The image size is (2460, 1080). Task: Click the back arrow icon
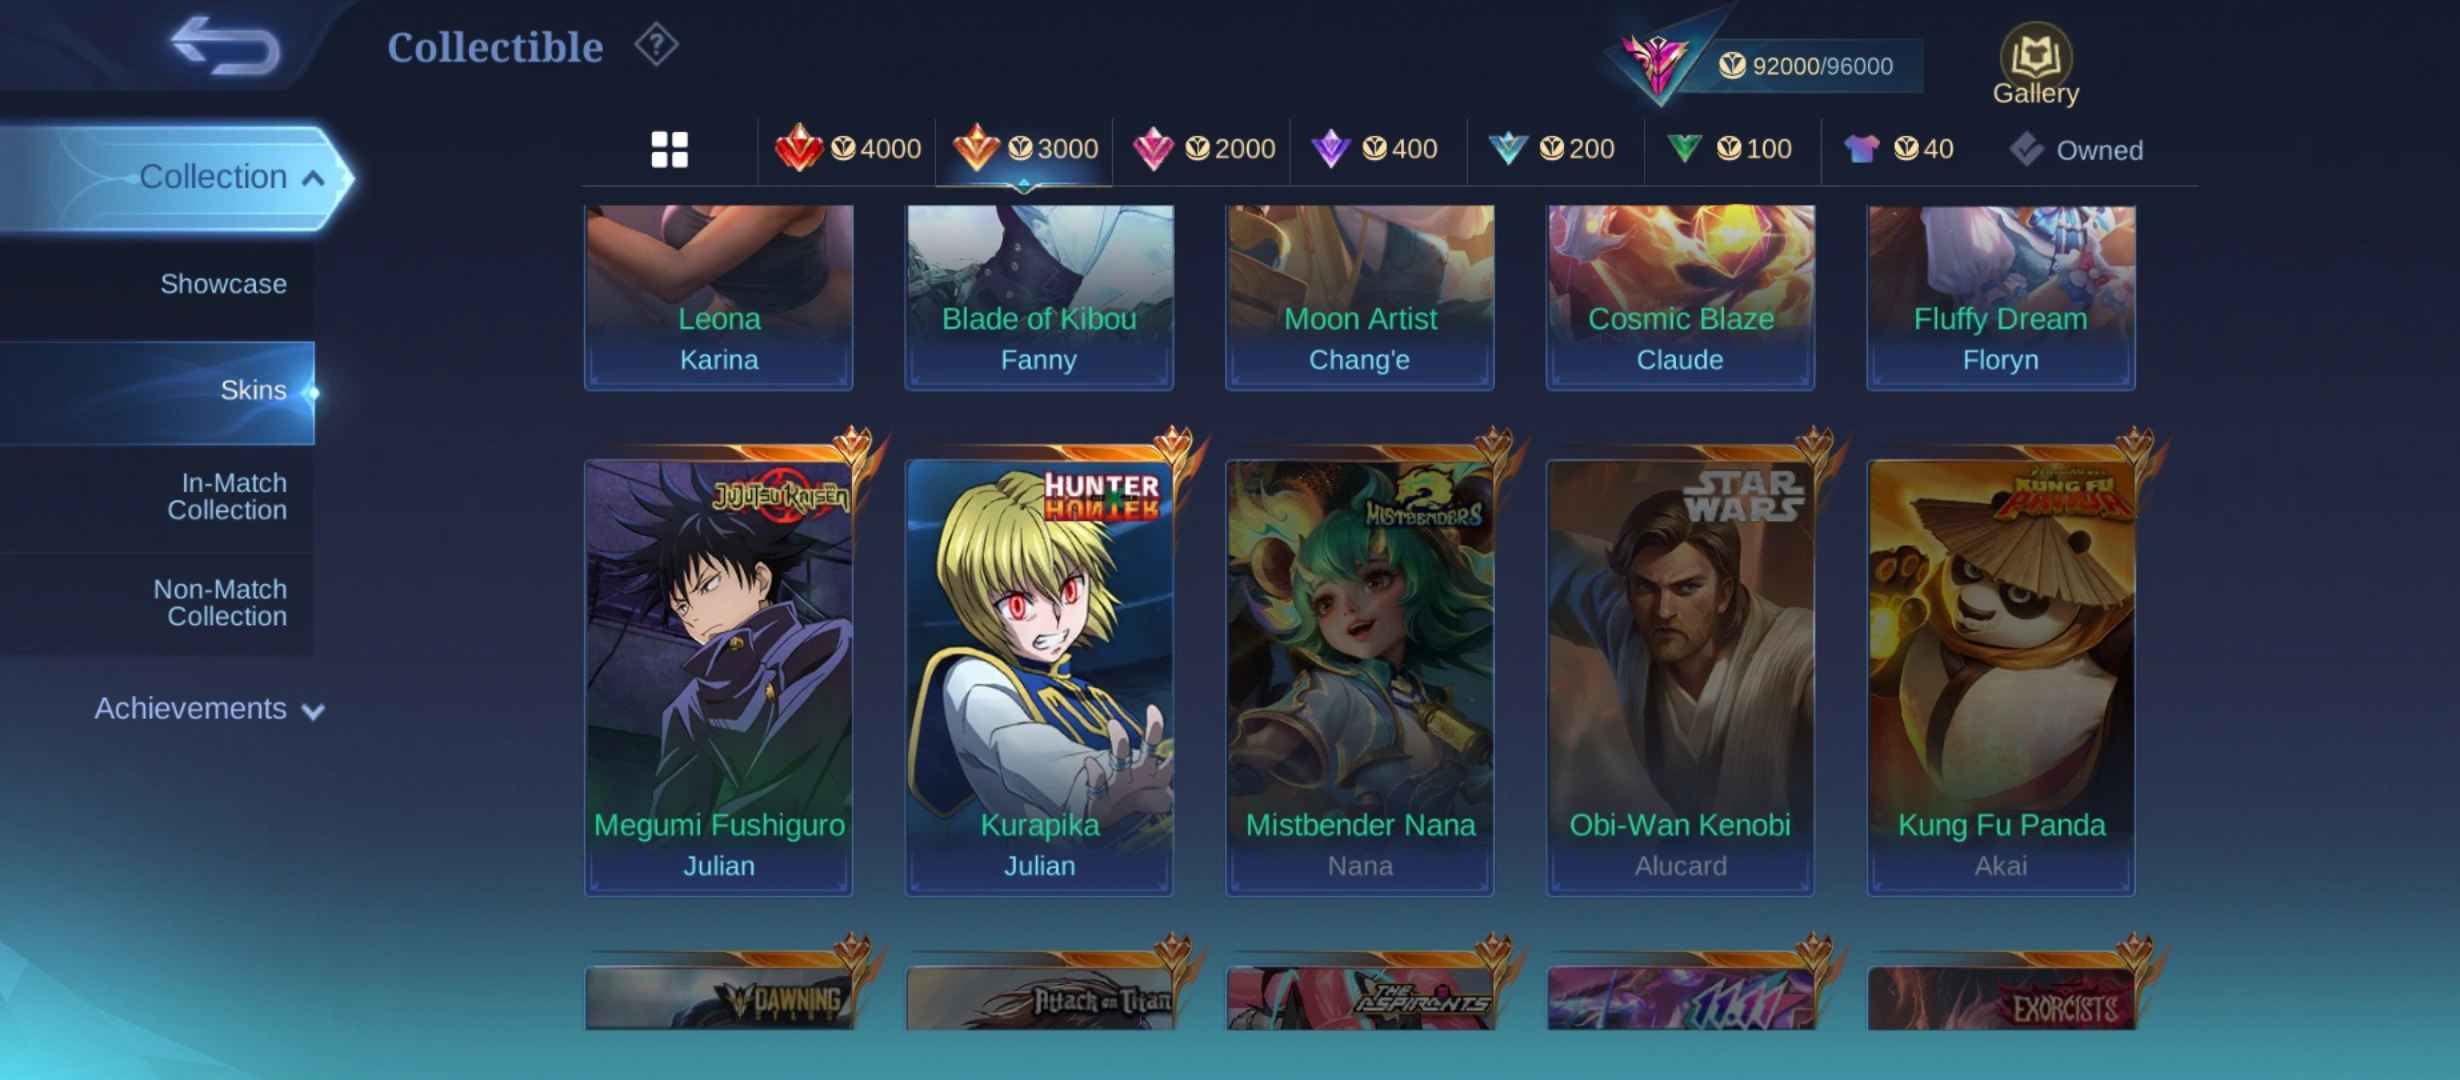pyautogui.click(x=225, y=46)
